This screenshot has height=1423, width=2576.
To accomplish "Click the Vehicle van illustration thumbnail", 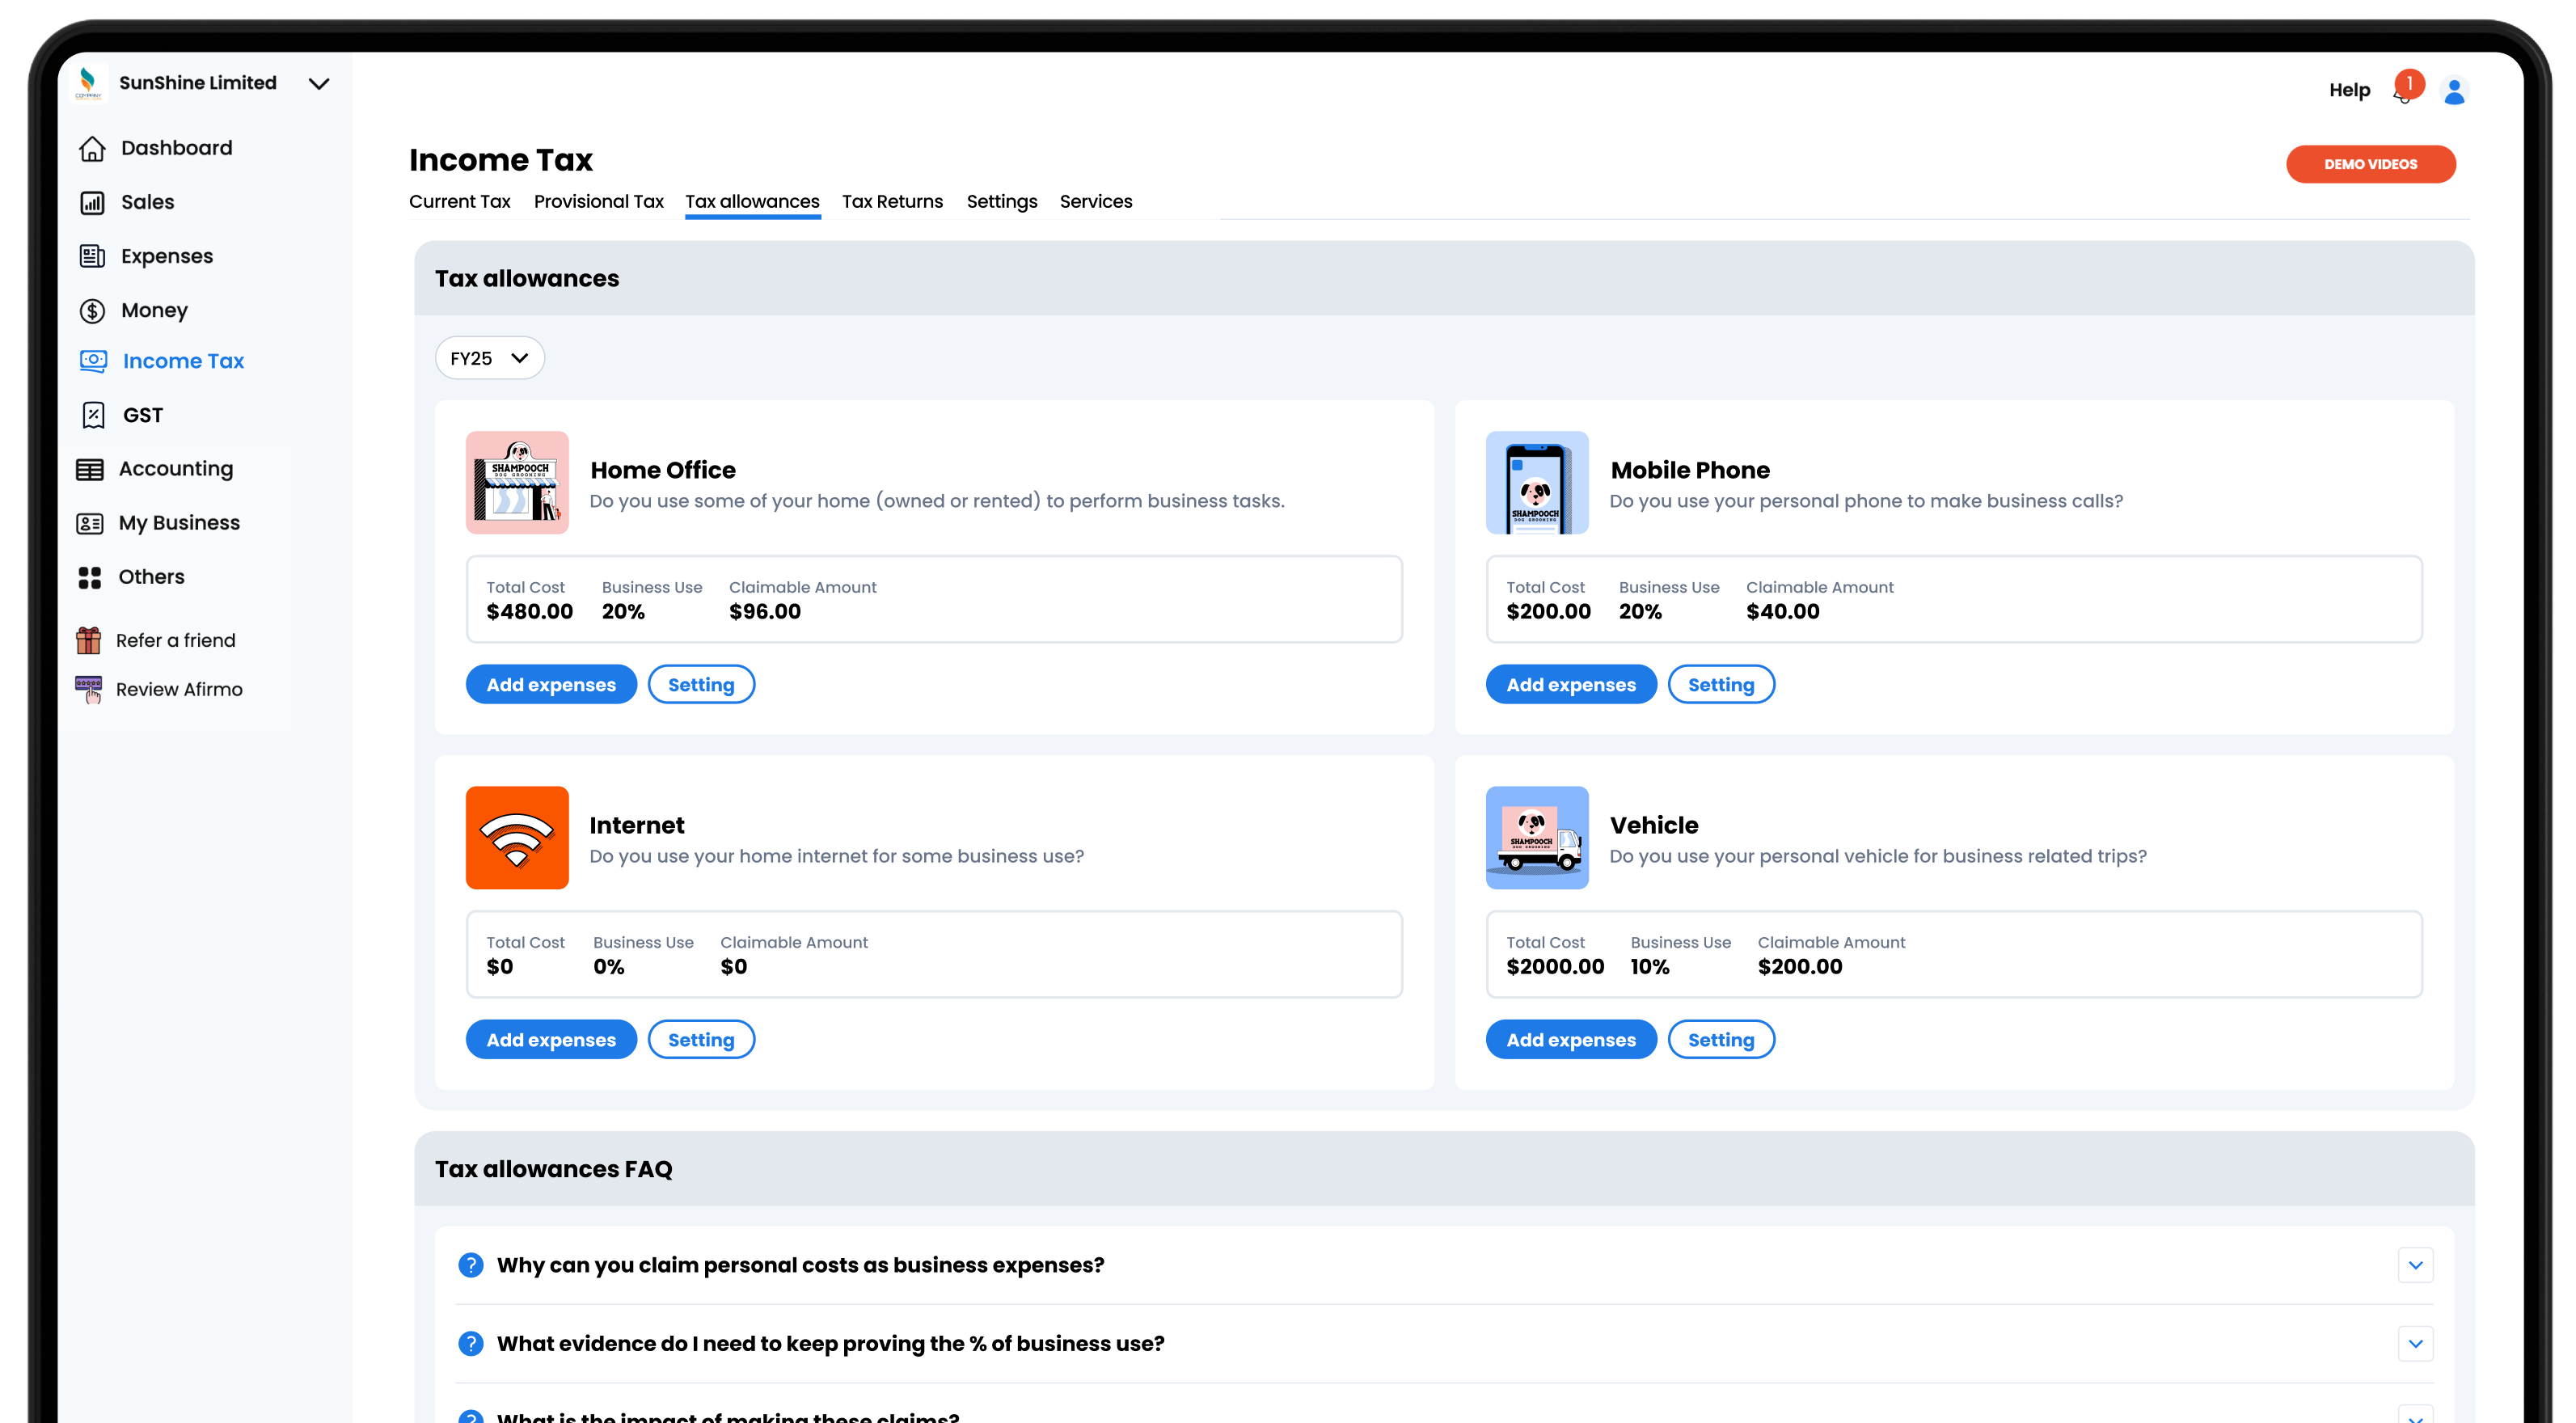I will pos(1537,837).
